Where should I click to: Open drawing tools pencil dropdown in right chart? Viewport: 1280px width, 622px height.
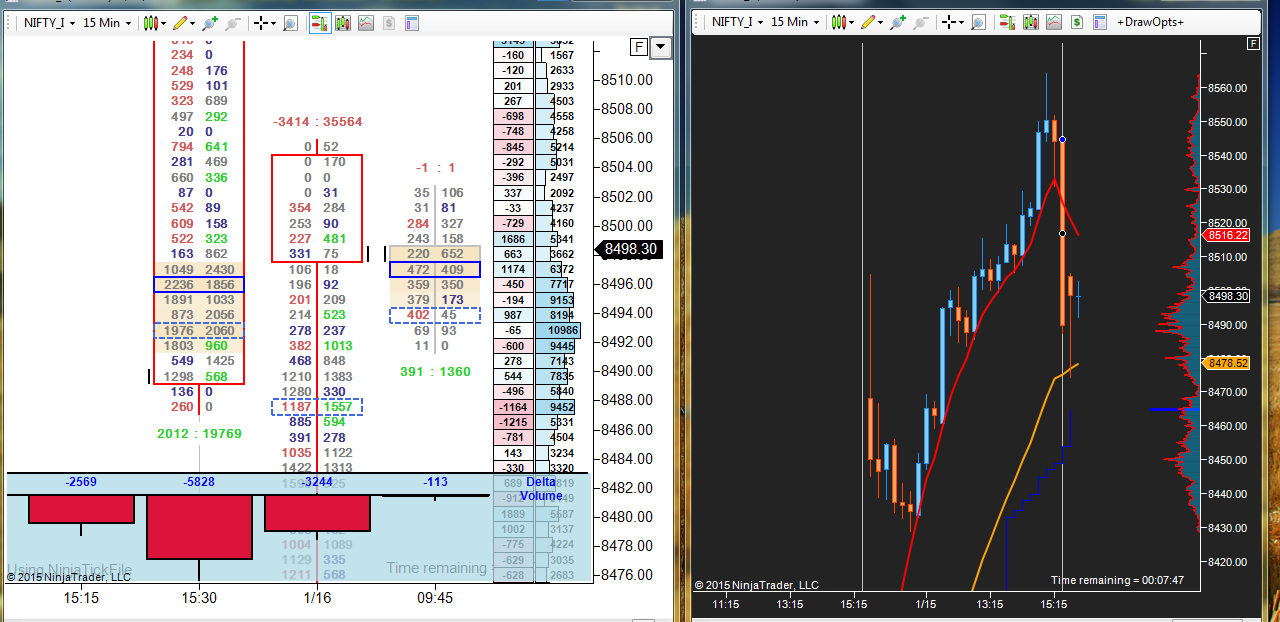point(872,22)
